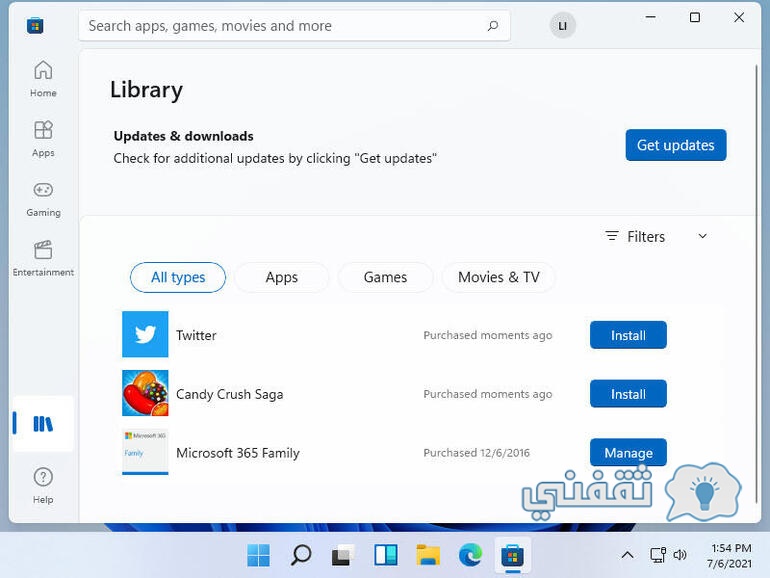770x578 pixels.
Task: Click the Microsoft Store logo at the top-left
Action: 35,26
